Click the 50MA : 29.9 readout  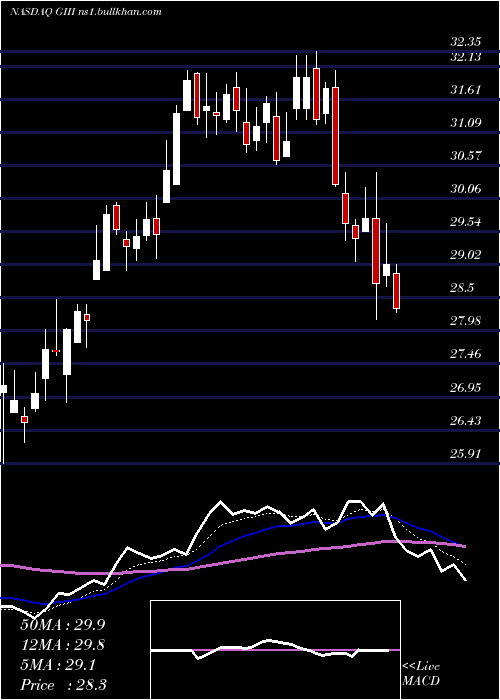point(63,625)
